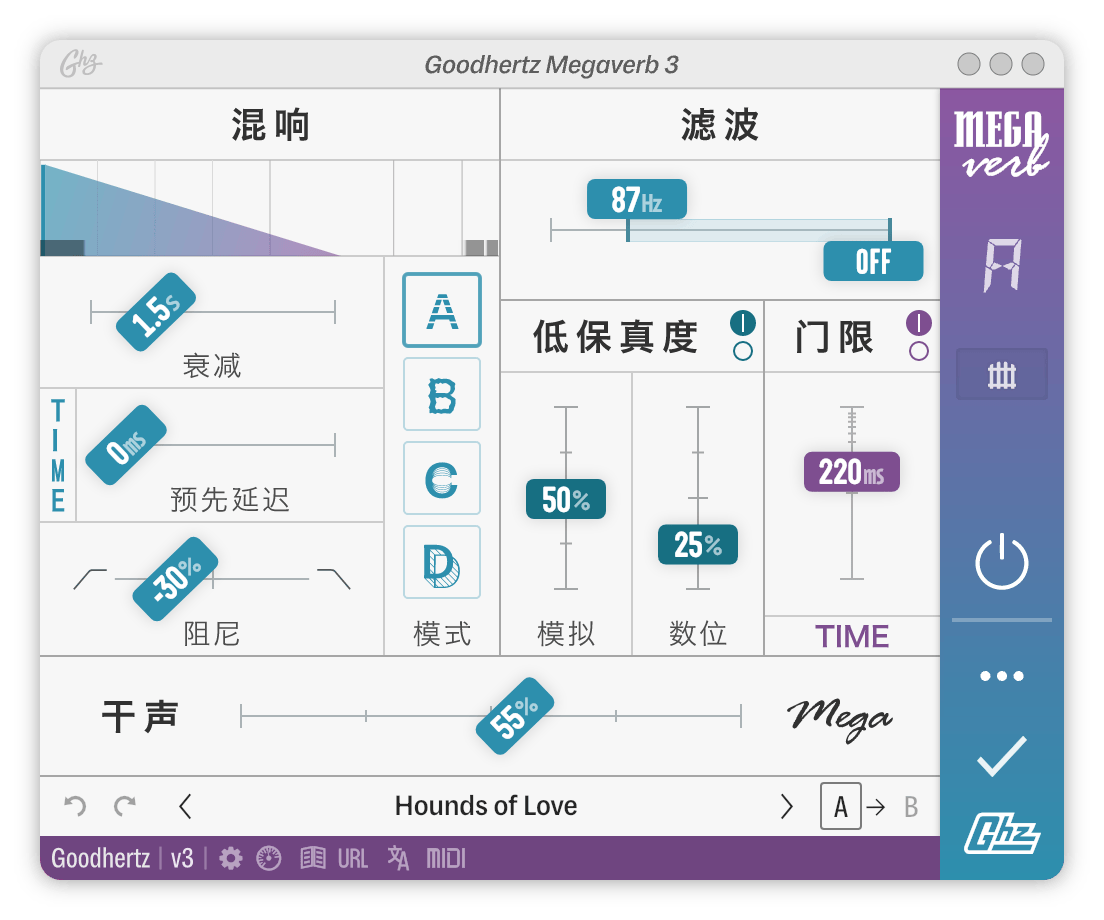The height and width of the screenshot is (920, 1104).
Task: Click the 低保真度 section title
Action: (x=615, y=337)
